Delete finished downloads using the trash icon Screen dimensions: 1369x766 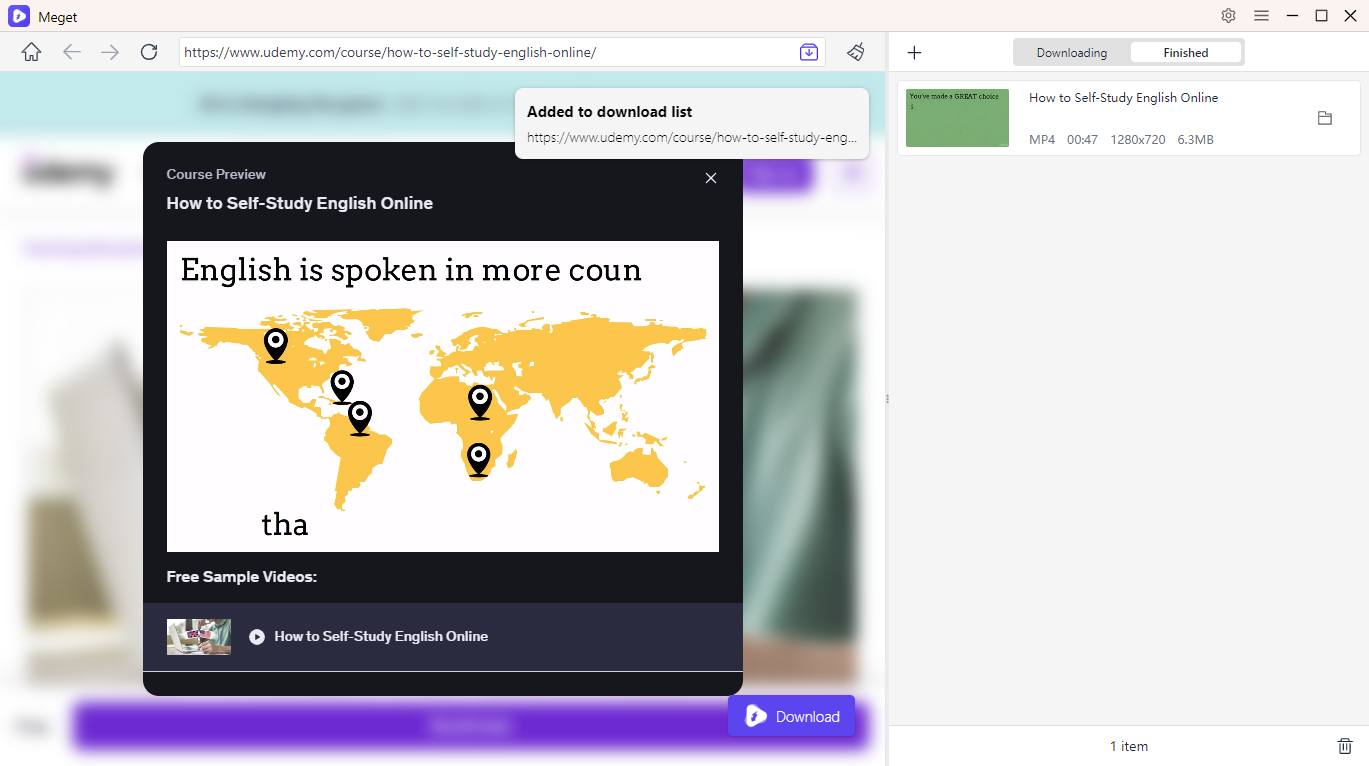coord(1345,746)
